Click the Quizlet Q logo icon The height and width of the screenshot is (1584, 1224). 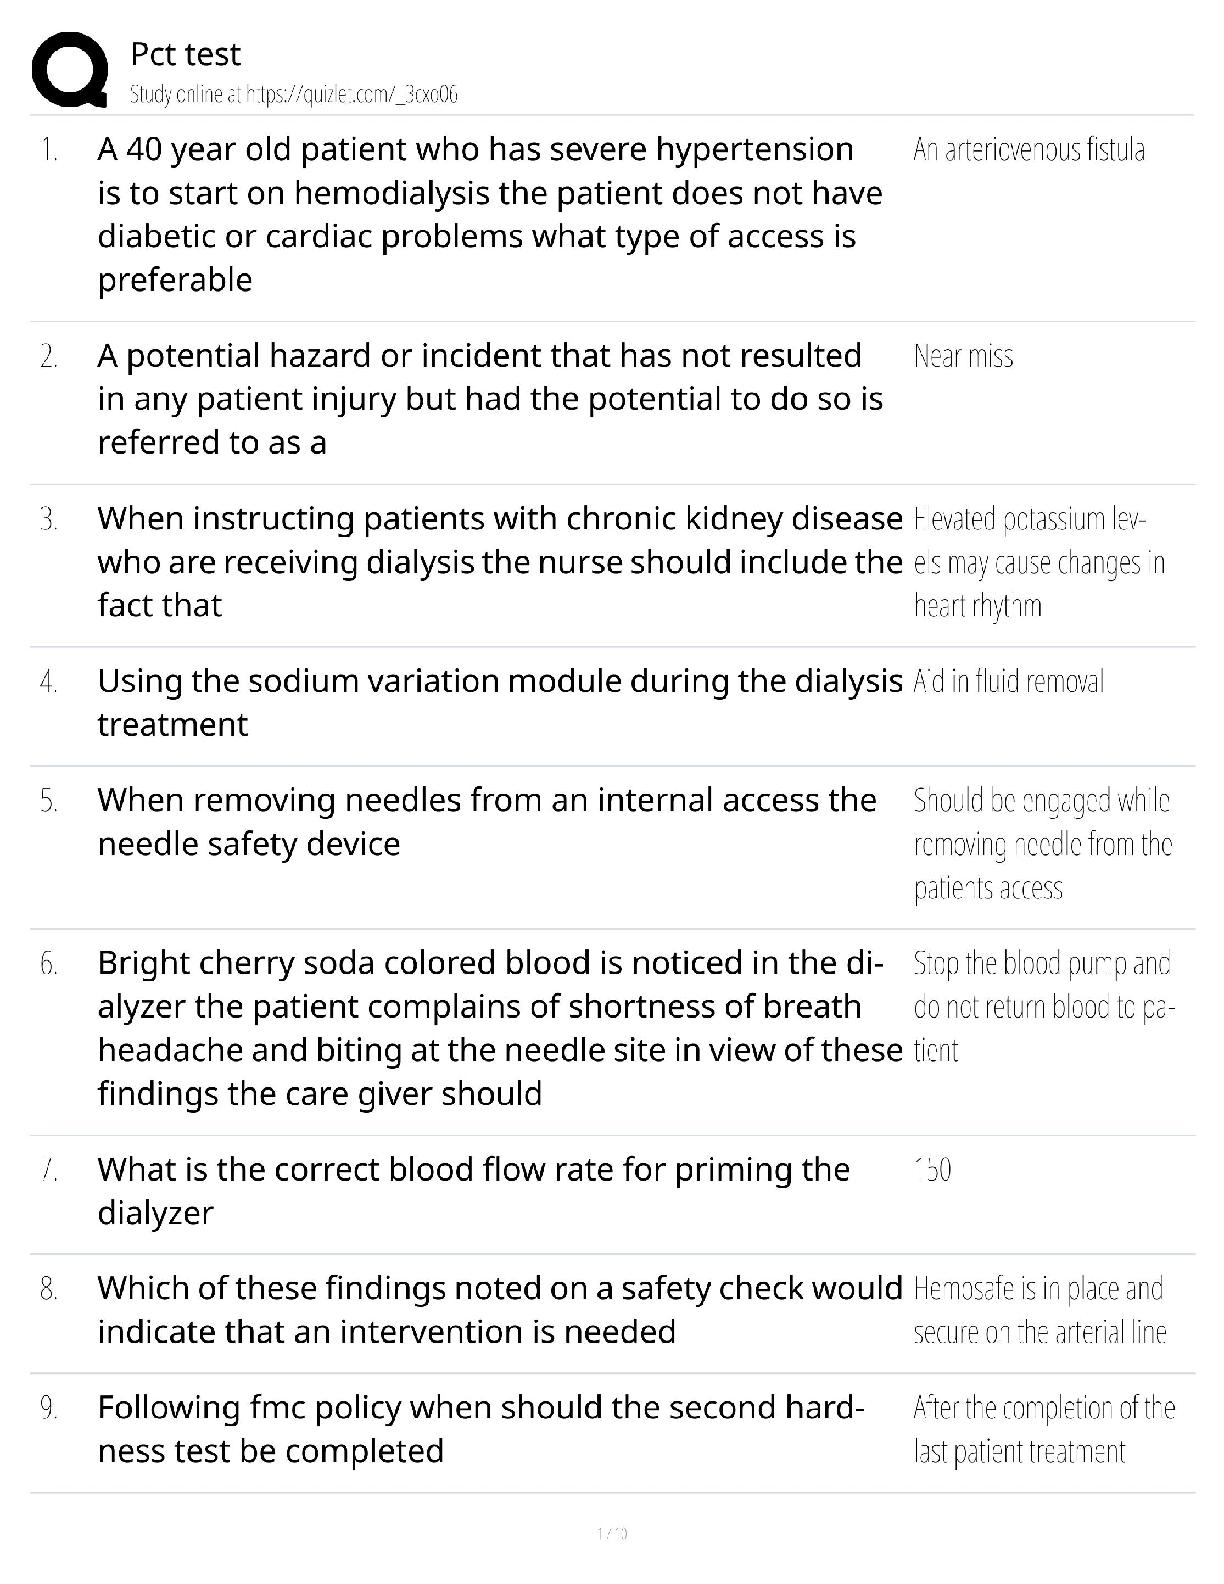[69, 69]
